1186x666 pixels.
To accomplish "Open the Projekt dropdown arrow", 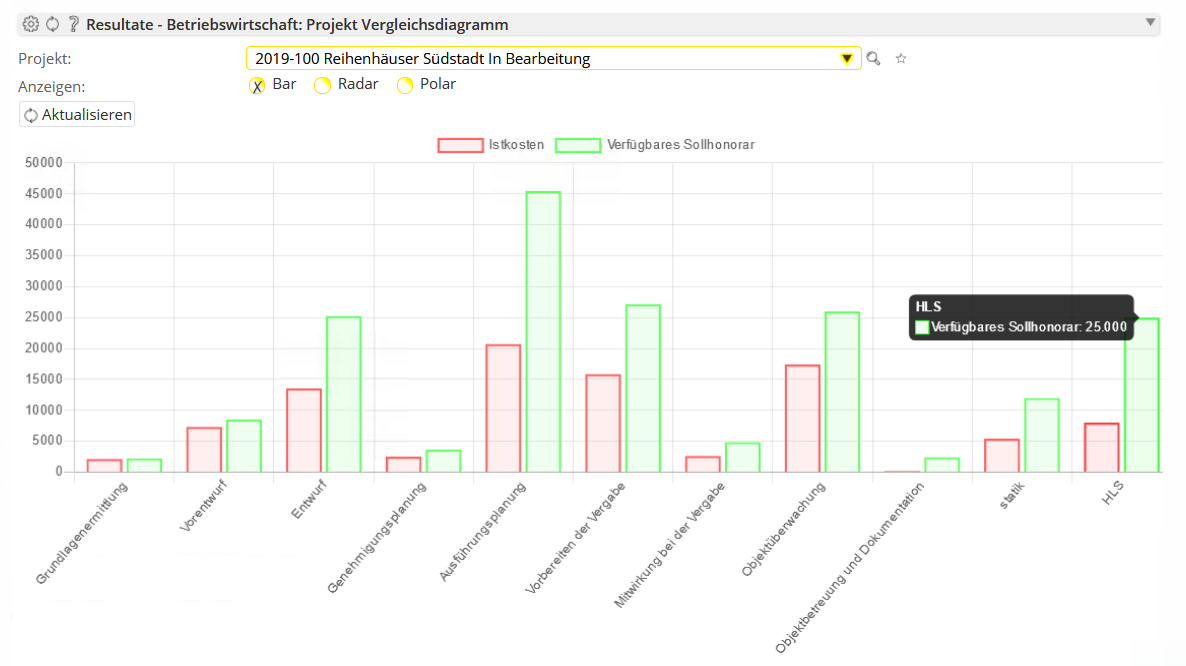I will [847, 59].
